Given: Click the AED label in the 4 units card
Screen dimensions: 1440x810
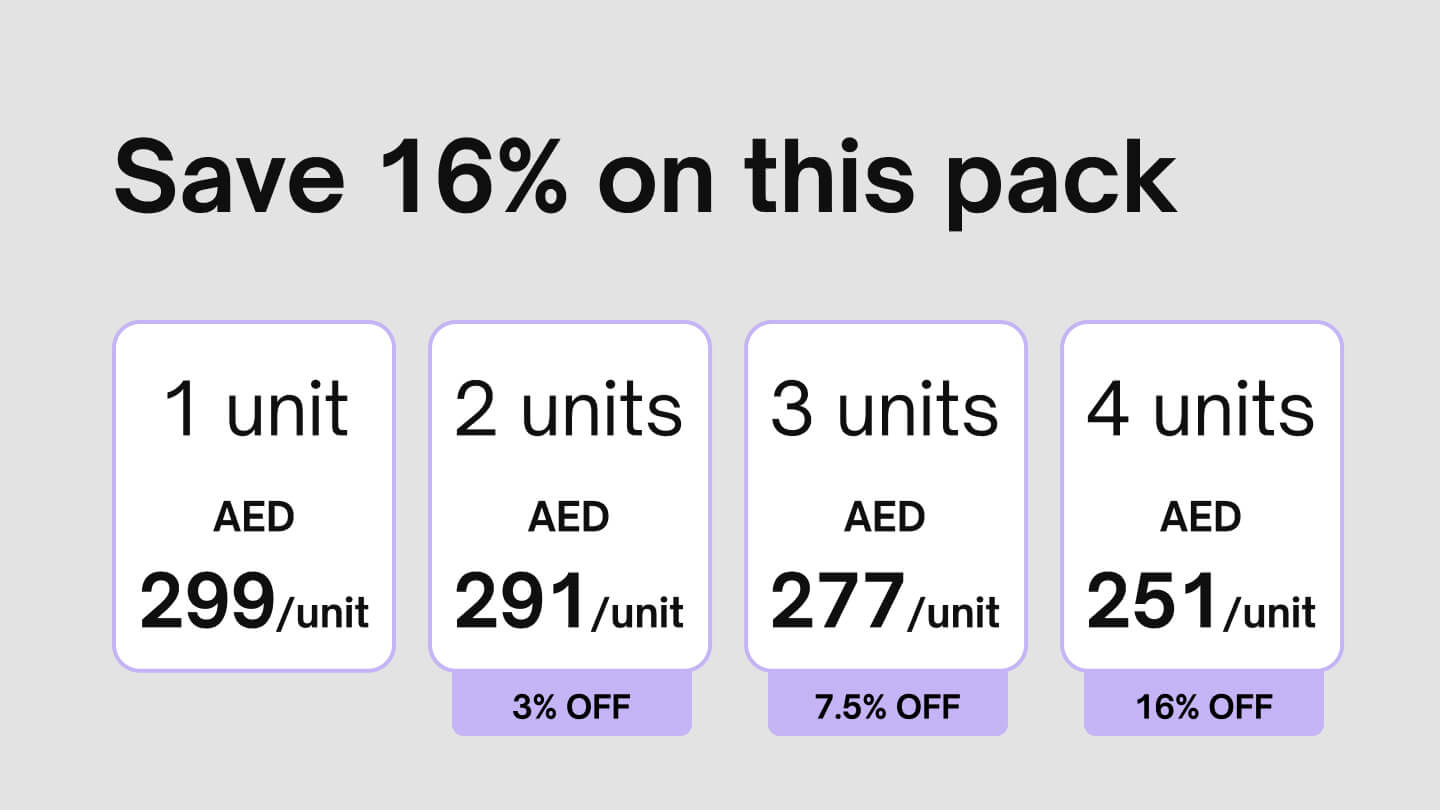Looking at the screenshot, I should tap(1201, 518).
